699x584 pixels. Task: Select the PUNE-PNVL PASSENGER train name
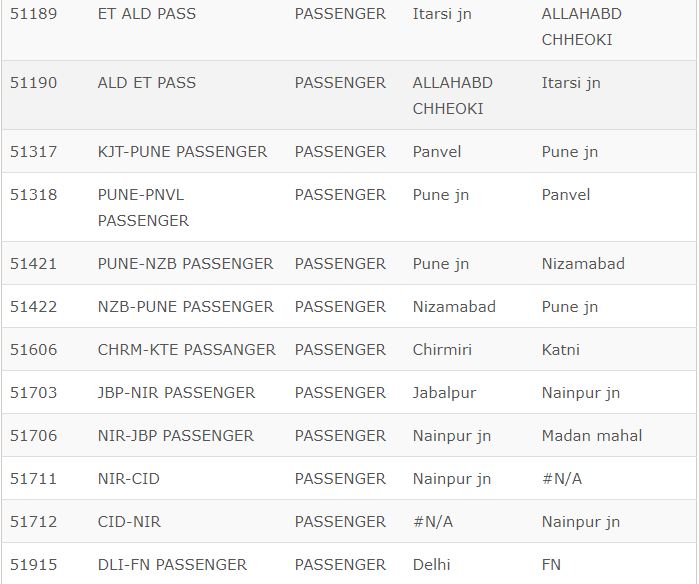pyautogui.click(x=143, y=207)
